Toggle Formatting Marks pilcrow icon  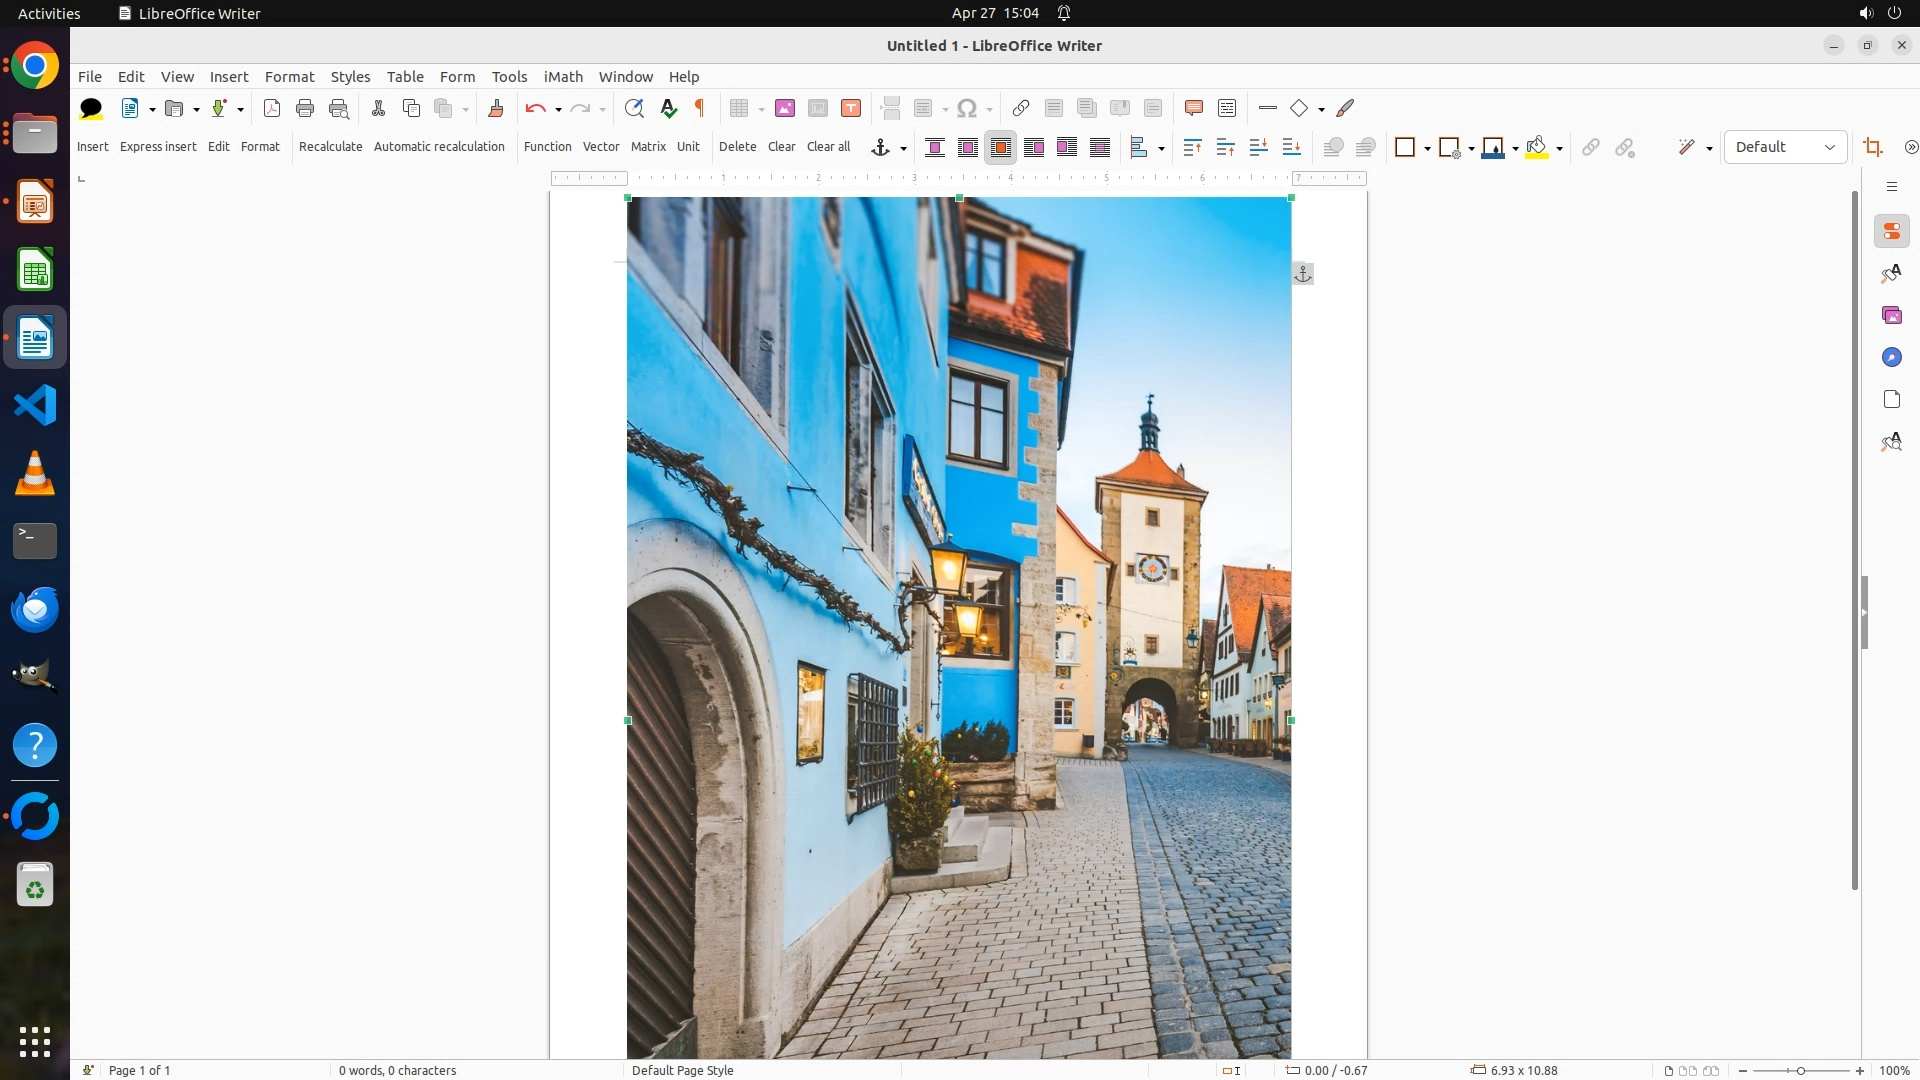pos(700,108)
